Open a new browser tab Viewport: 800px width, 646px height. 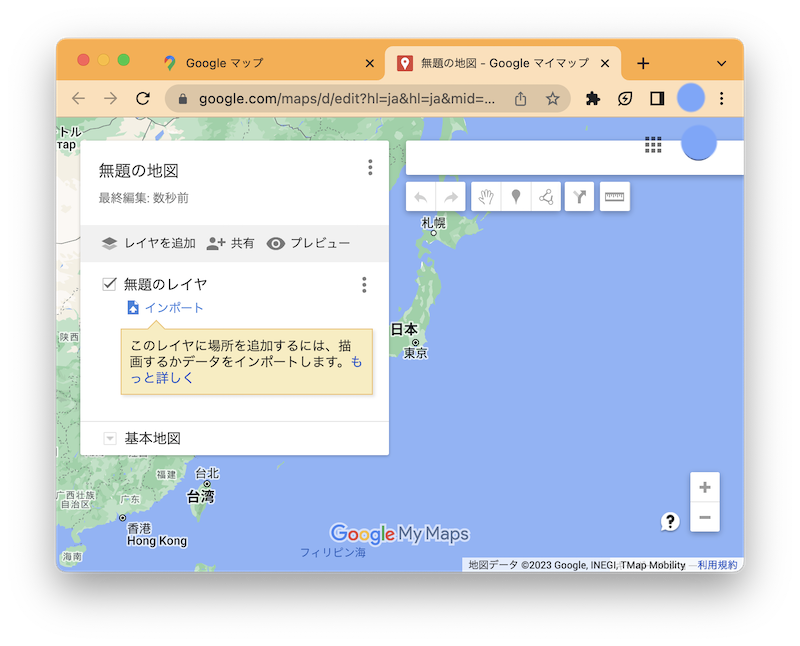pos(643,63)
